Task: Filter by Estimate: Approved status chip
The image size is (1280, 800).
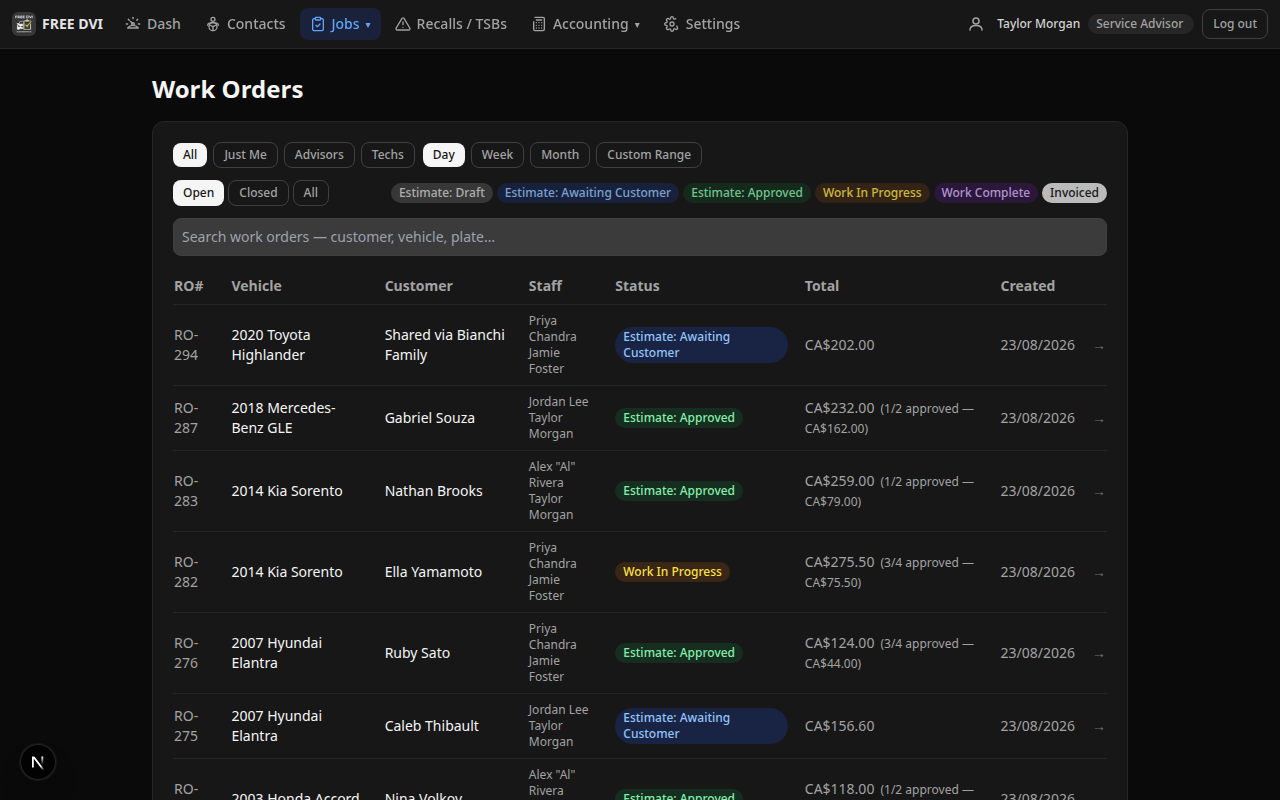Action: point(747,193)
